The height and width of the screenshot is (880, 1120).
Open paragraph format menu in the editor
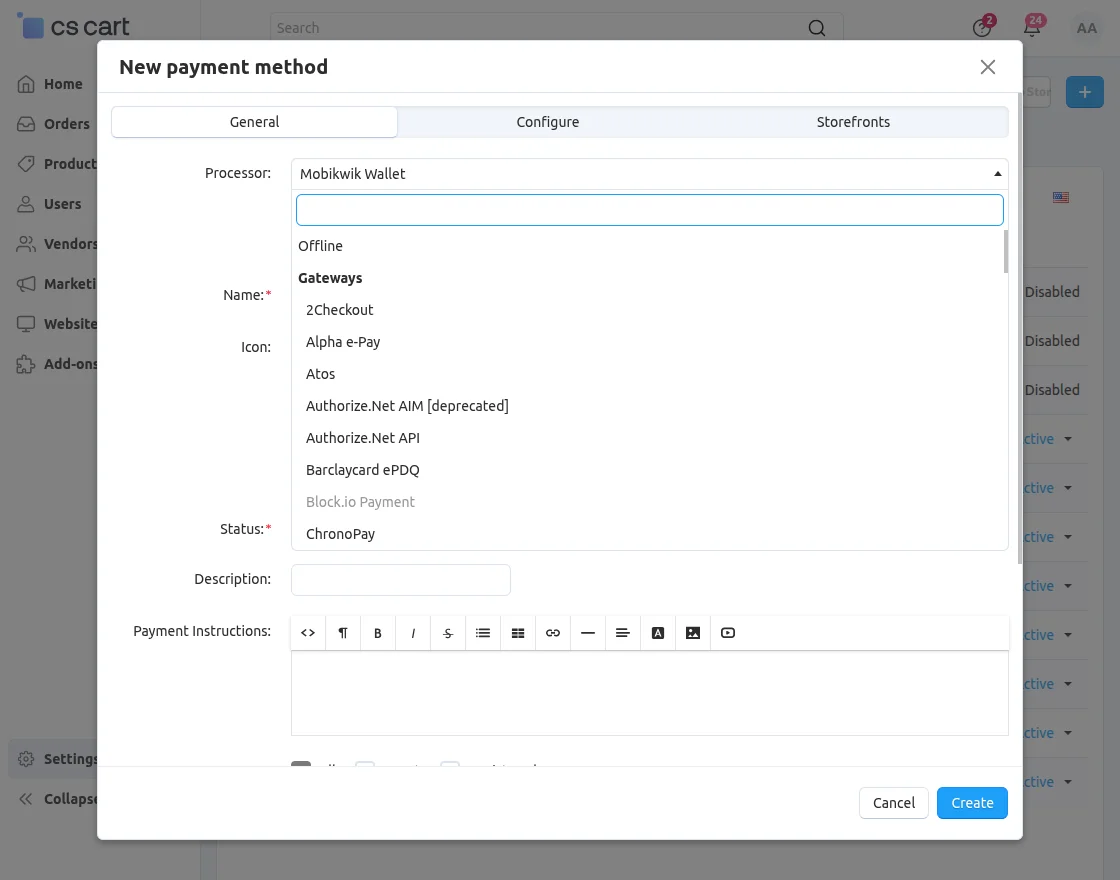coord(343,633)
